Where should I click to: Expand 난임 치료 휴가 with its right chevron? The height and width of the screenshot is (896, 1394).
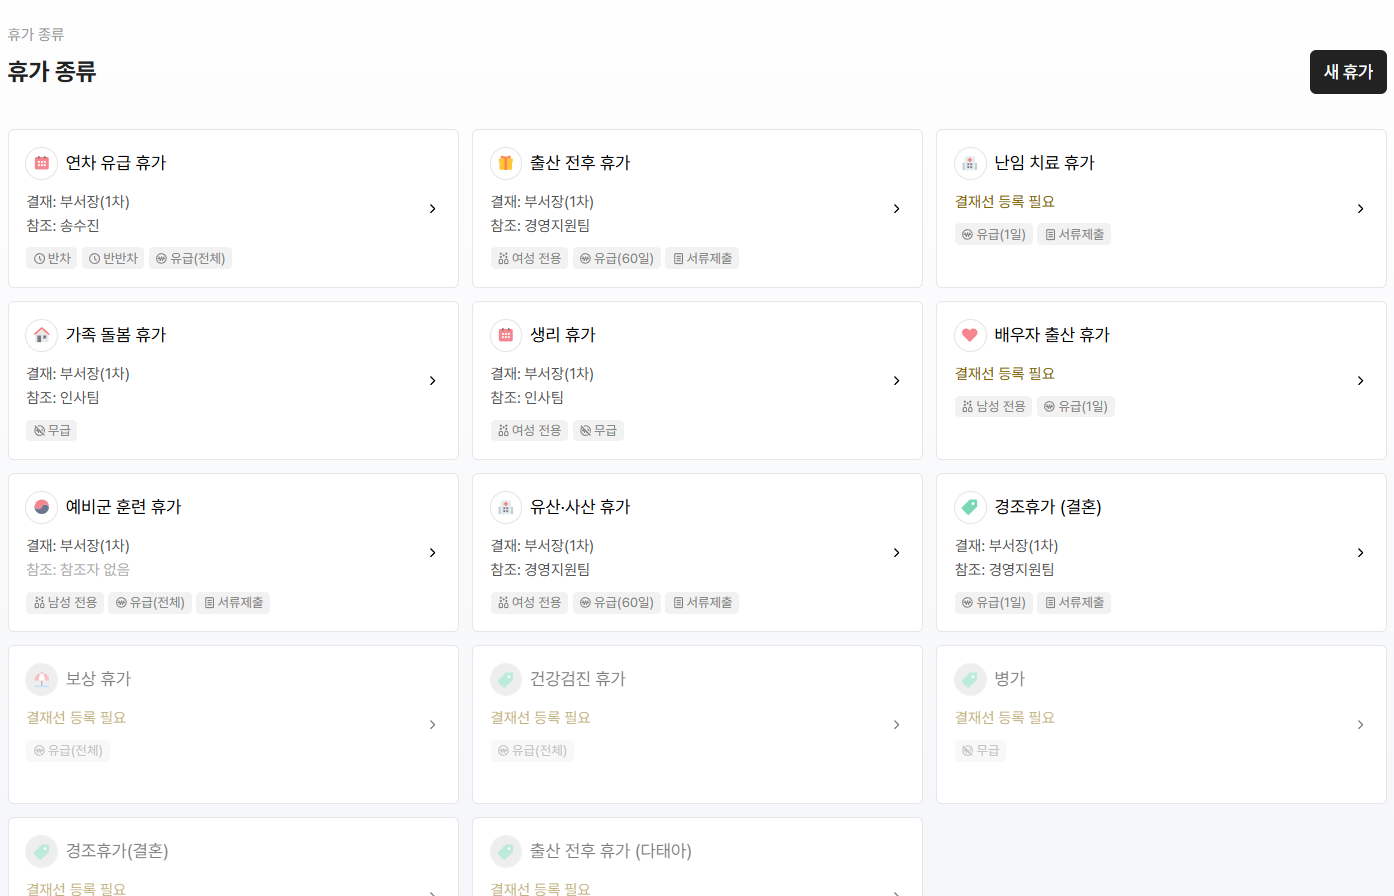tap(1360, 209)
